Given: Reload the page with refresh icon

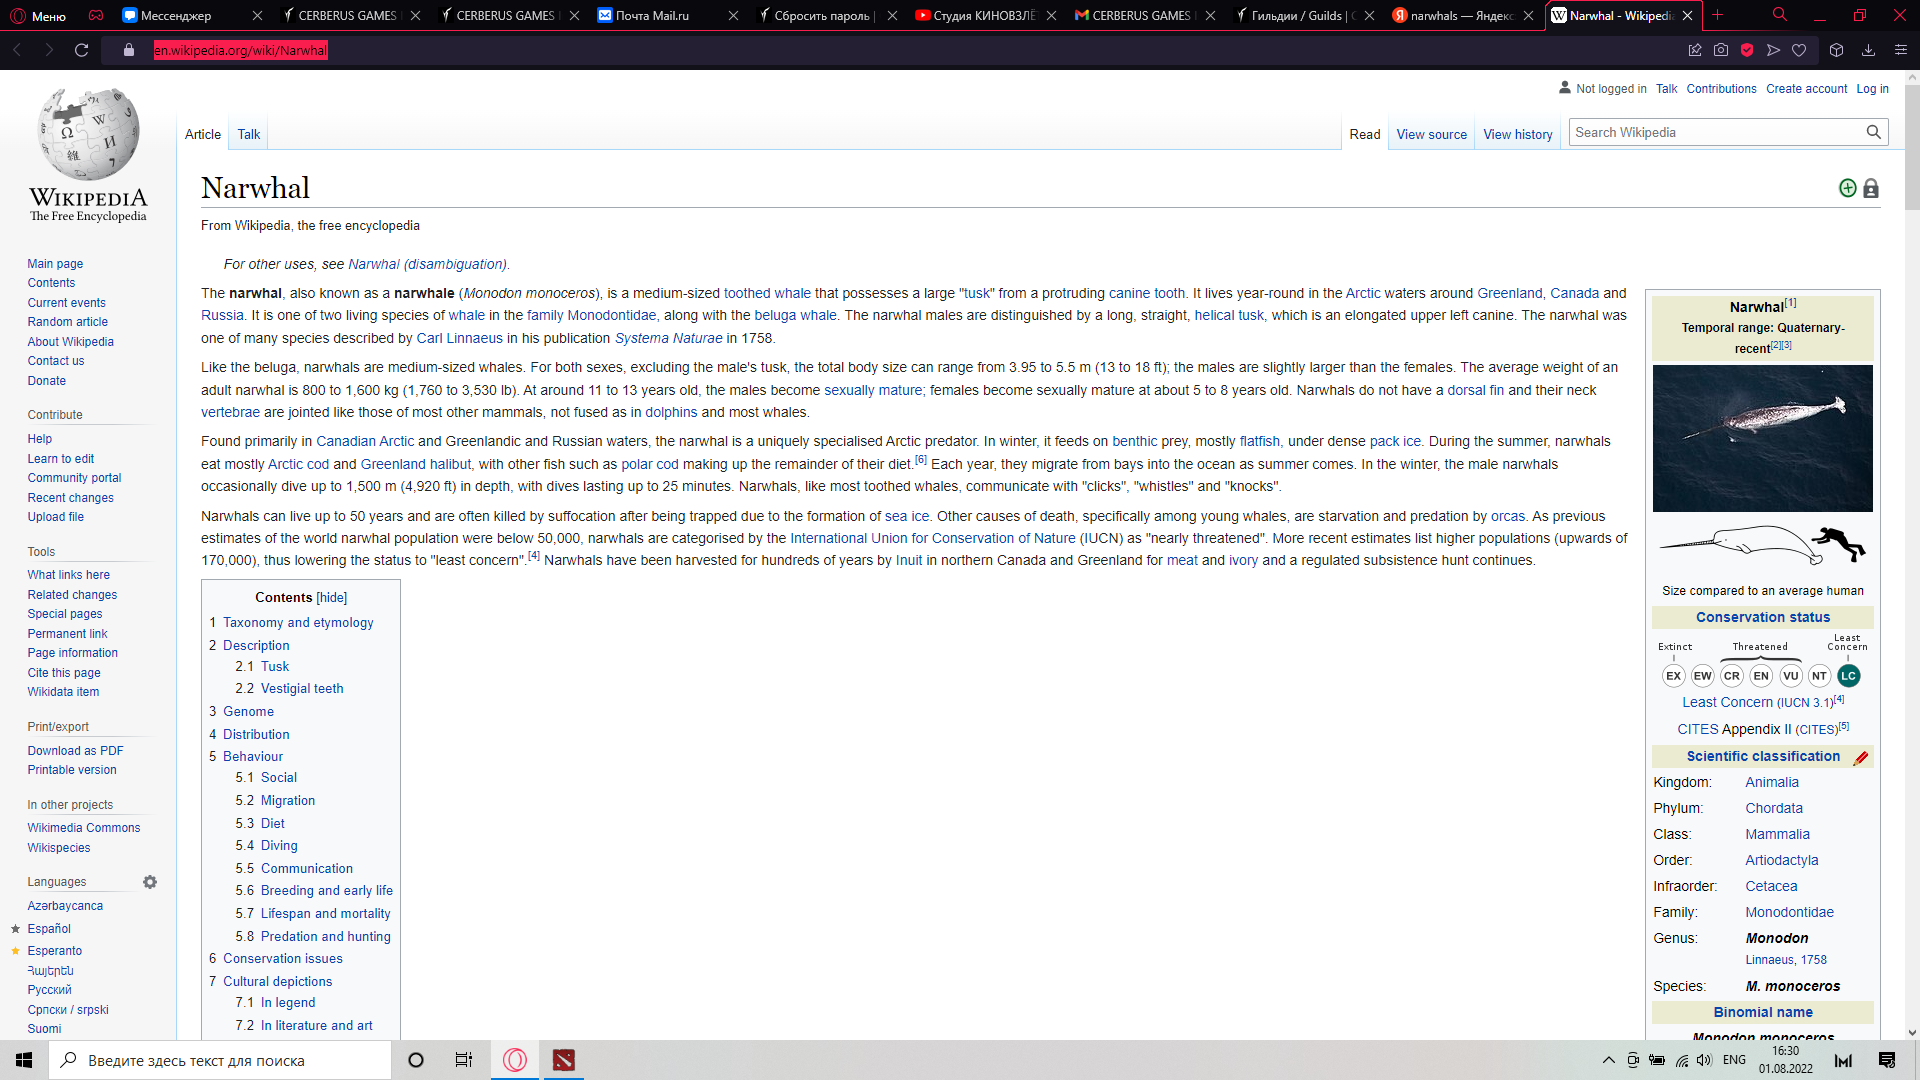Looking at the screenshot, I should pos(82,50).
